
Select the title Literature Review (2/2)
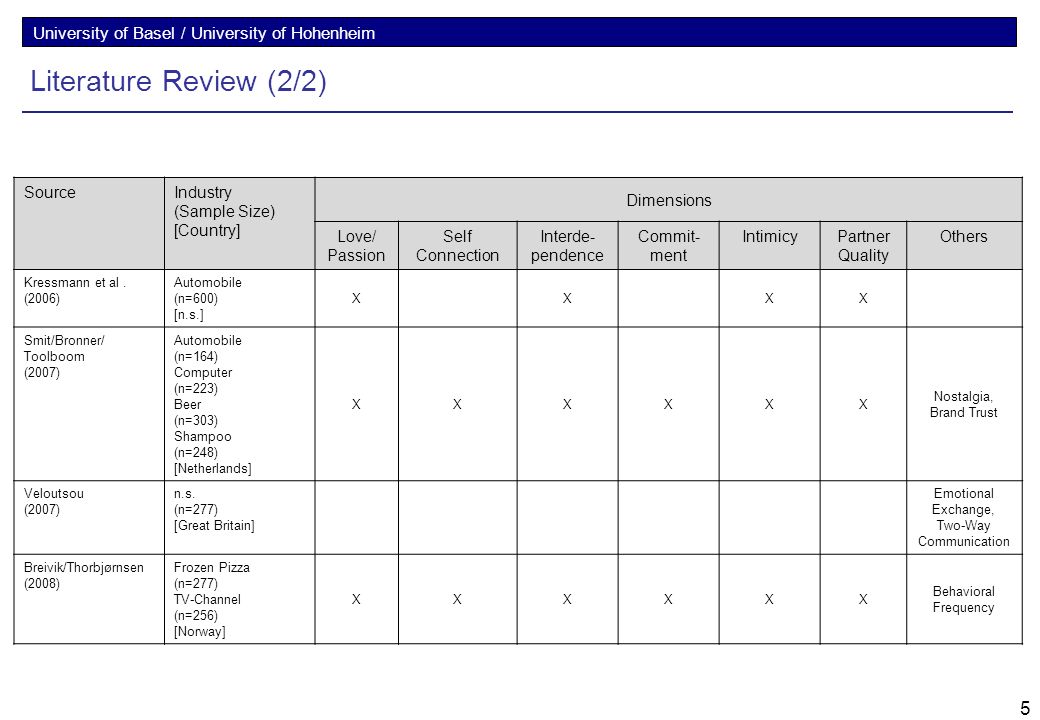point(178,82)
